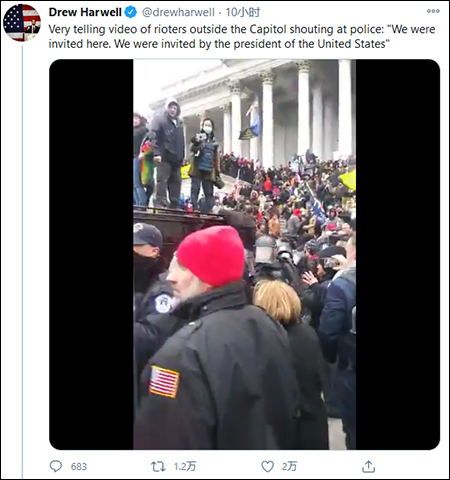Click the 683 reply count
This screenshot has height=480, width=450.
click(x=79, y=466)
